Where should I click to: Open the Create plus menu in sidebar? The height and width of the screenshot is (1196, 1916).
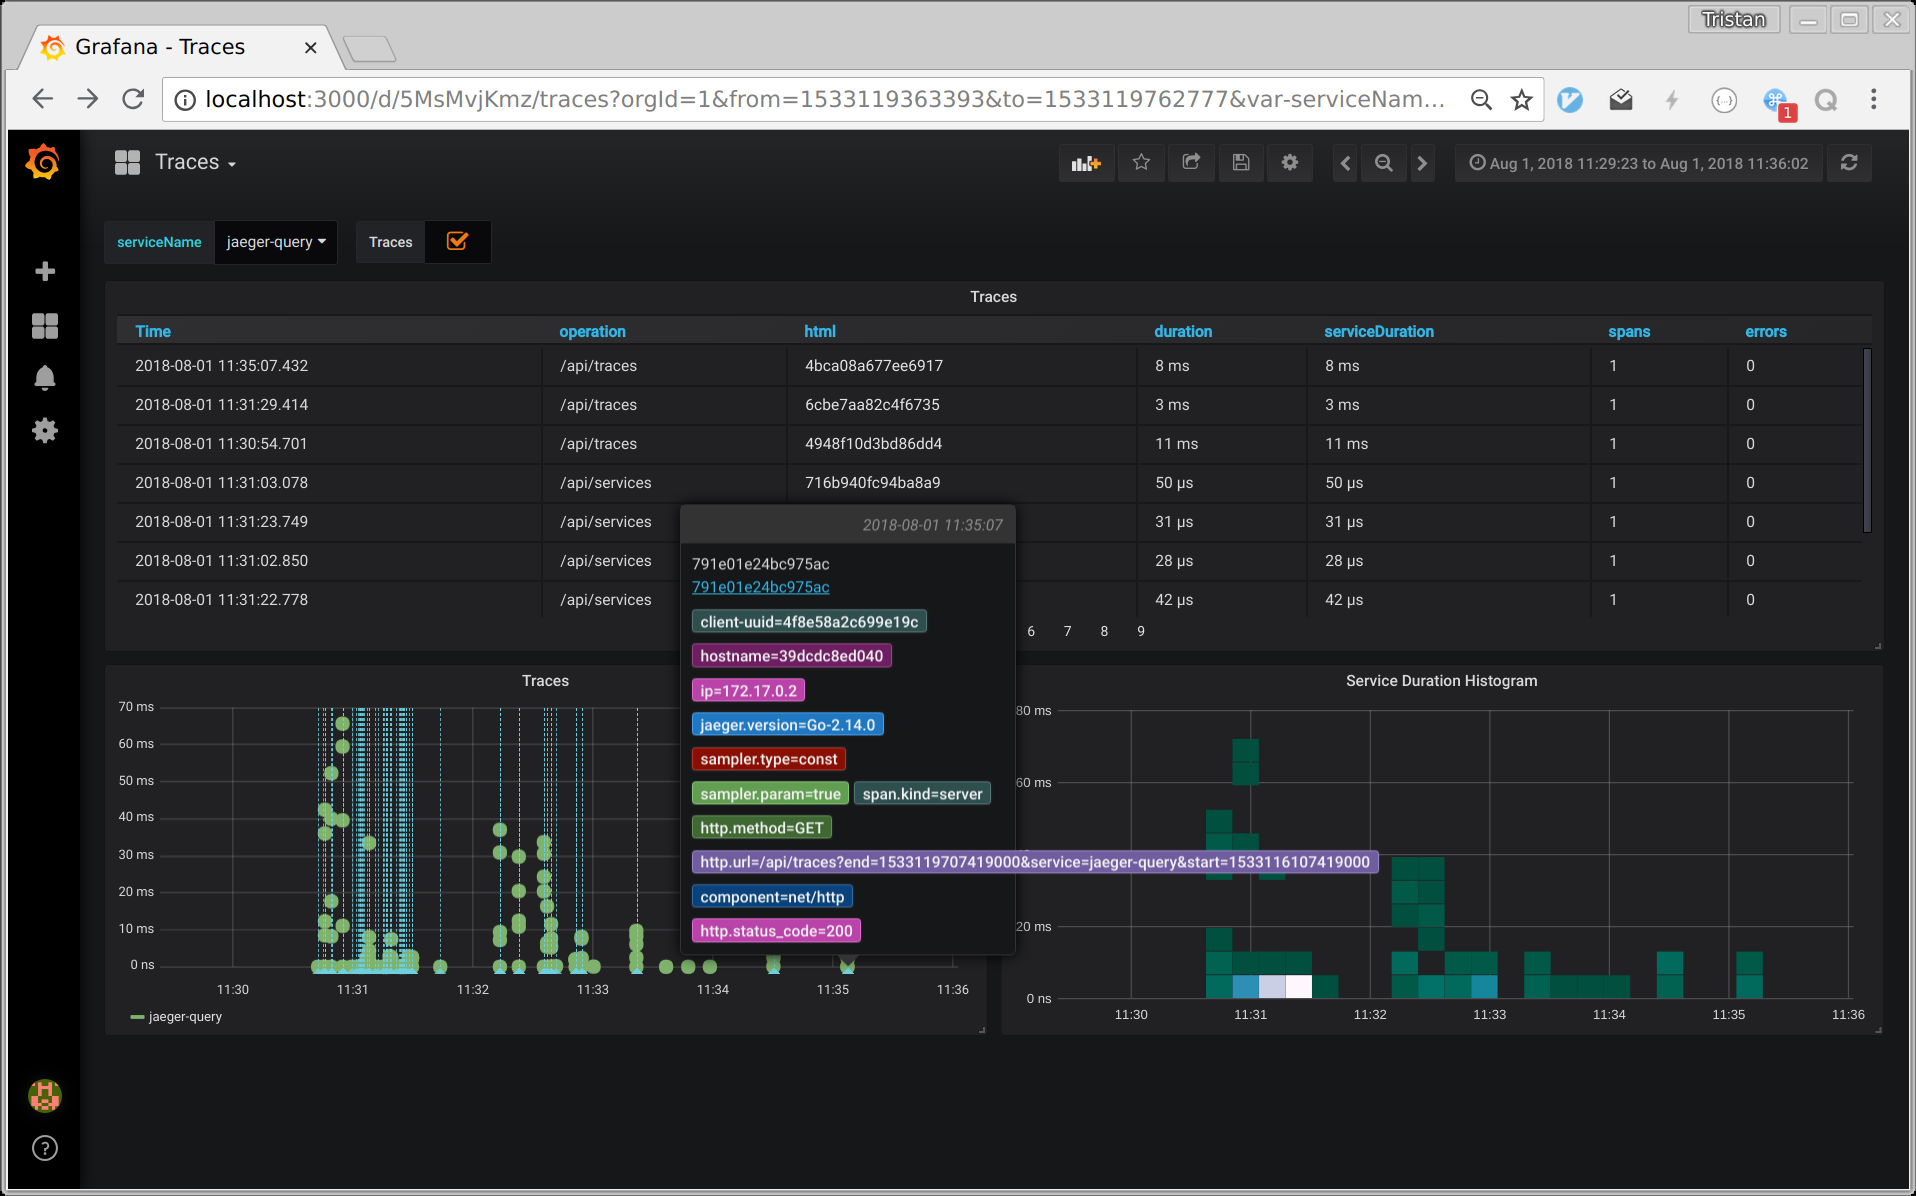click(45, 271)
